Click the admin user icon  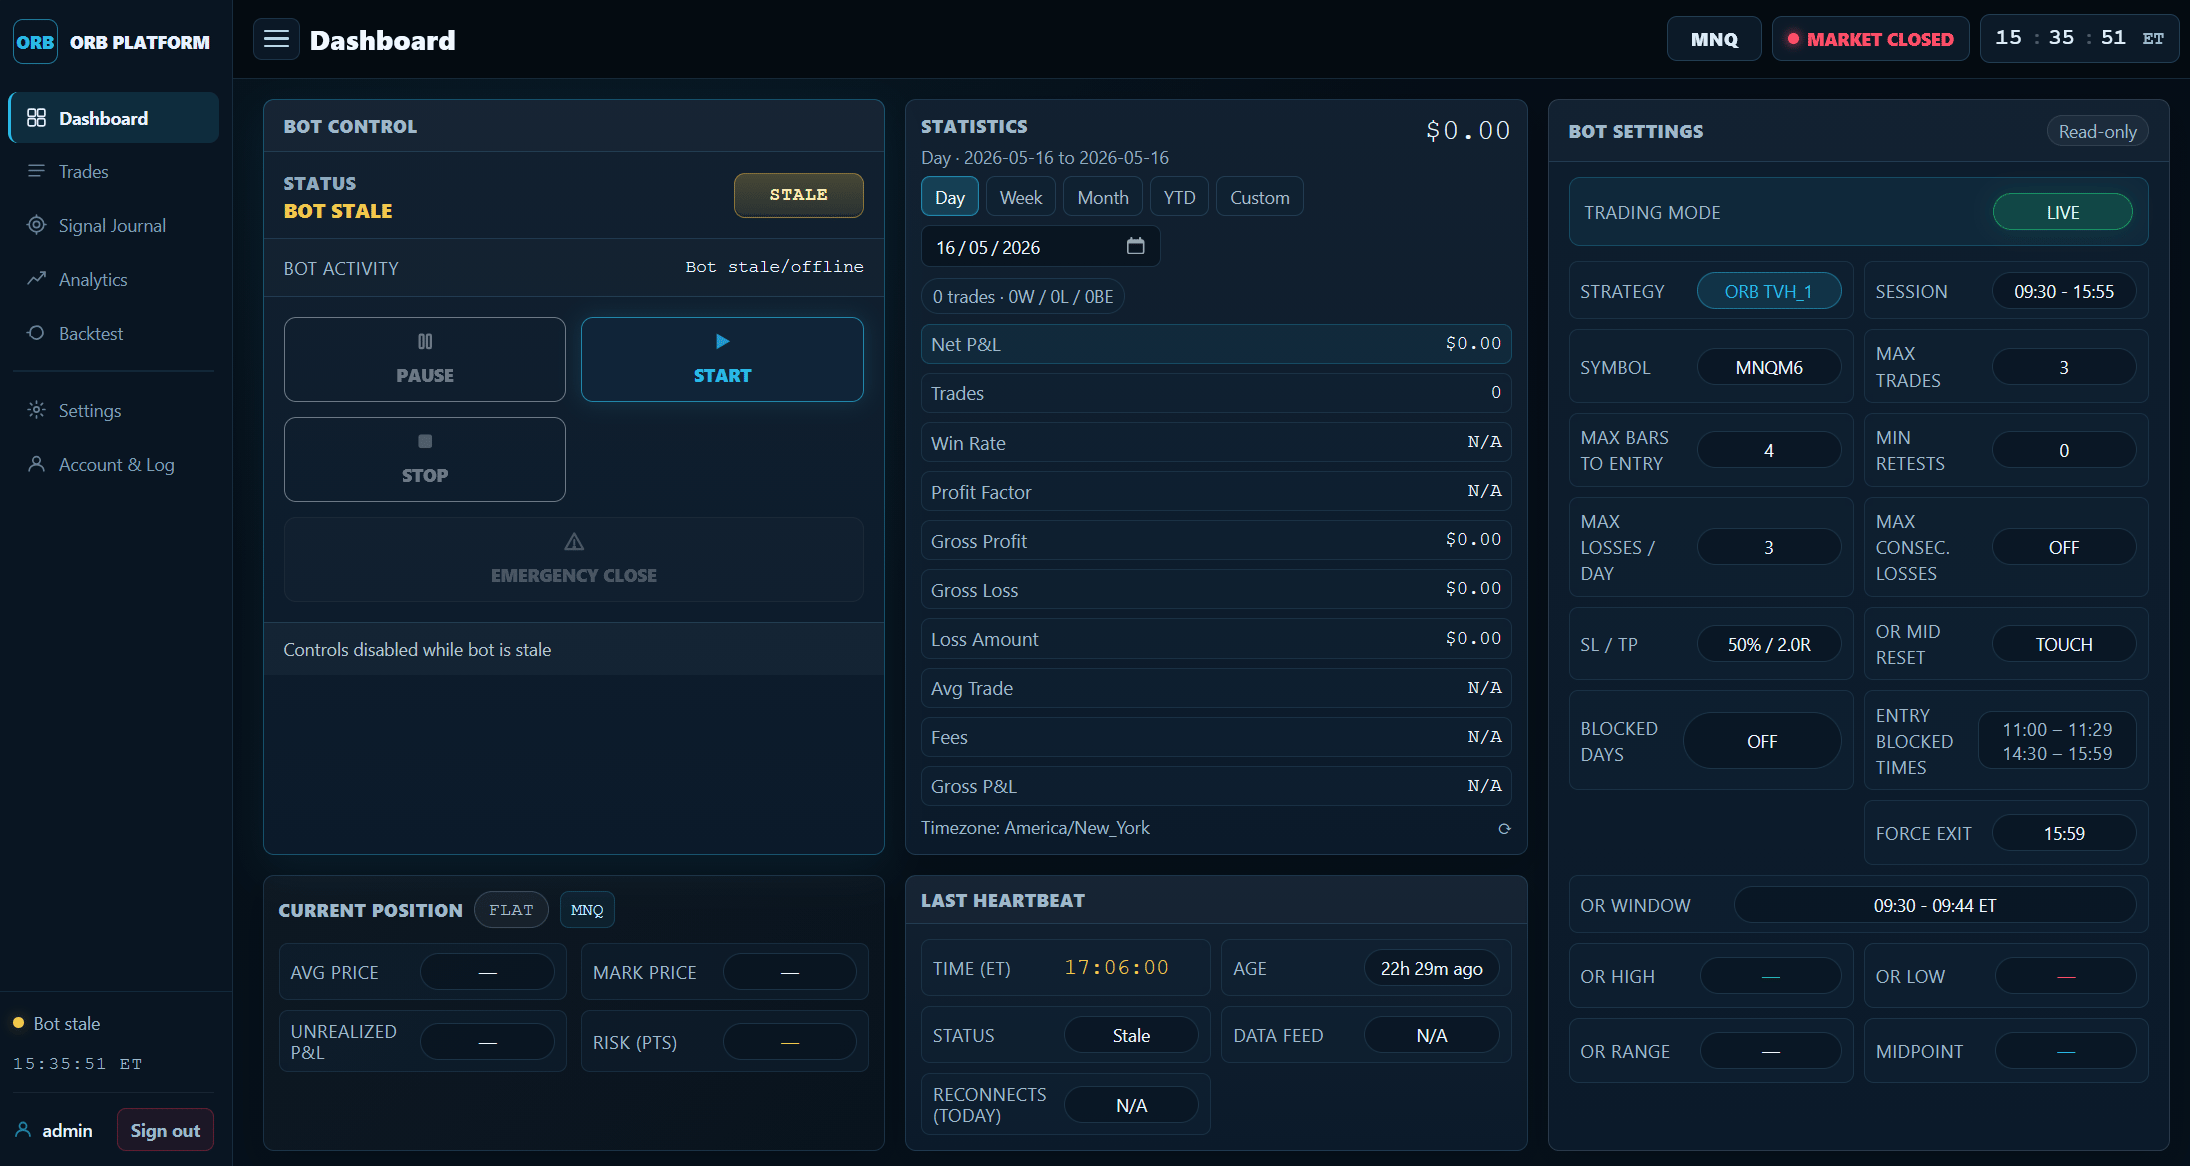click(23, 1130)
